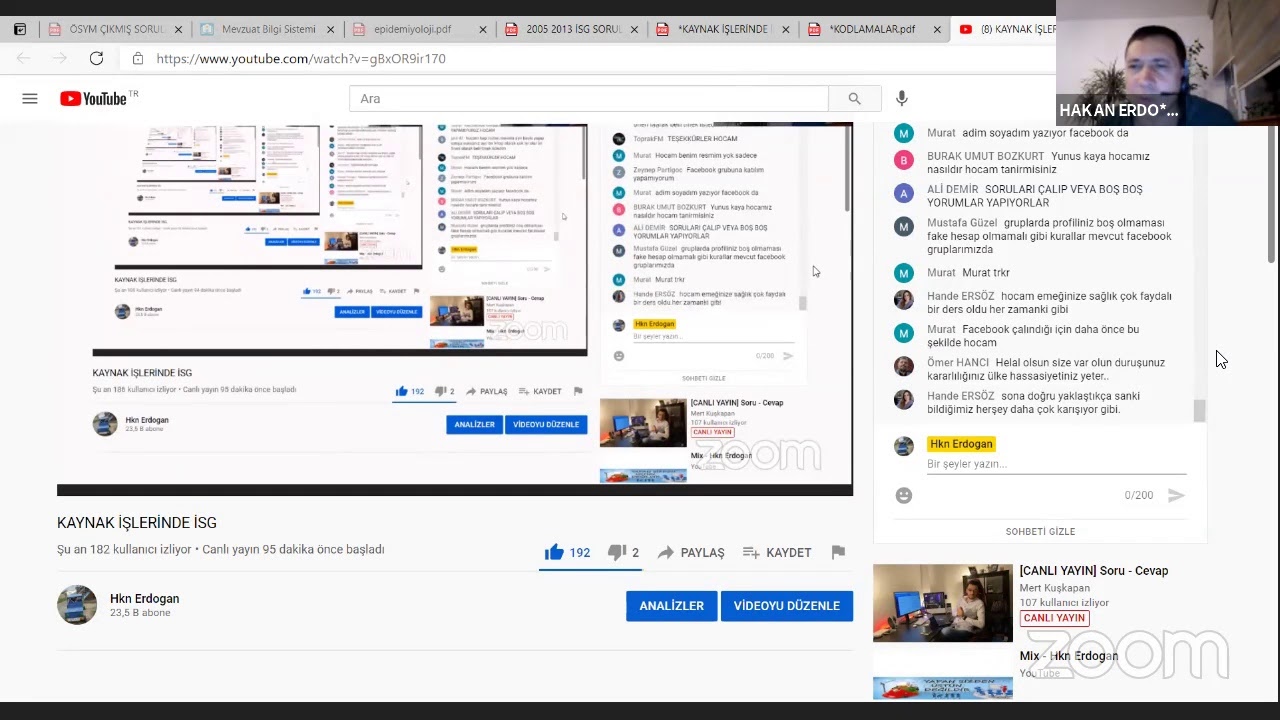Click Mert Kuşkapan channel name
Image resolution: width=1280 pixels, height=720 pixels.
coord(1054,588)
